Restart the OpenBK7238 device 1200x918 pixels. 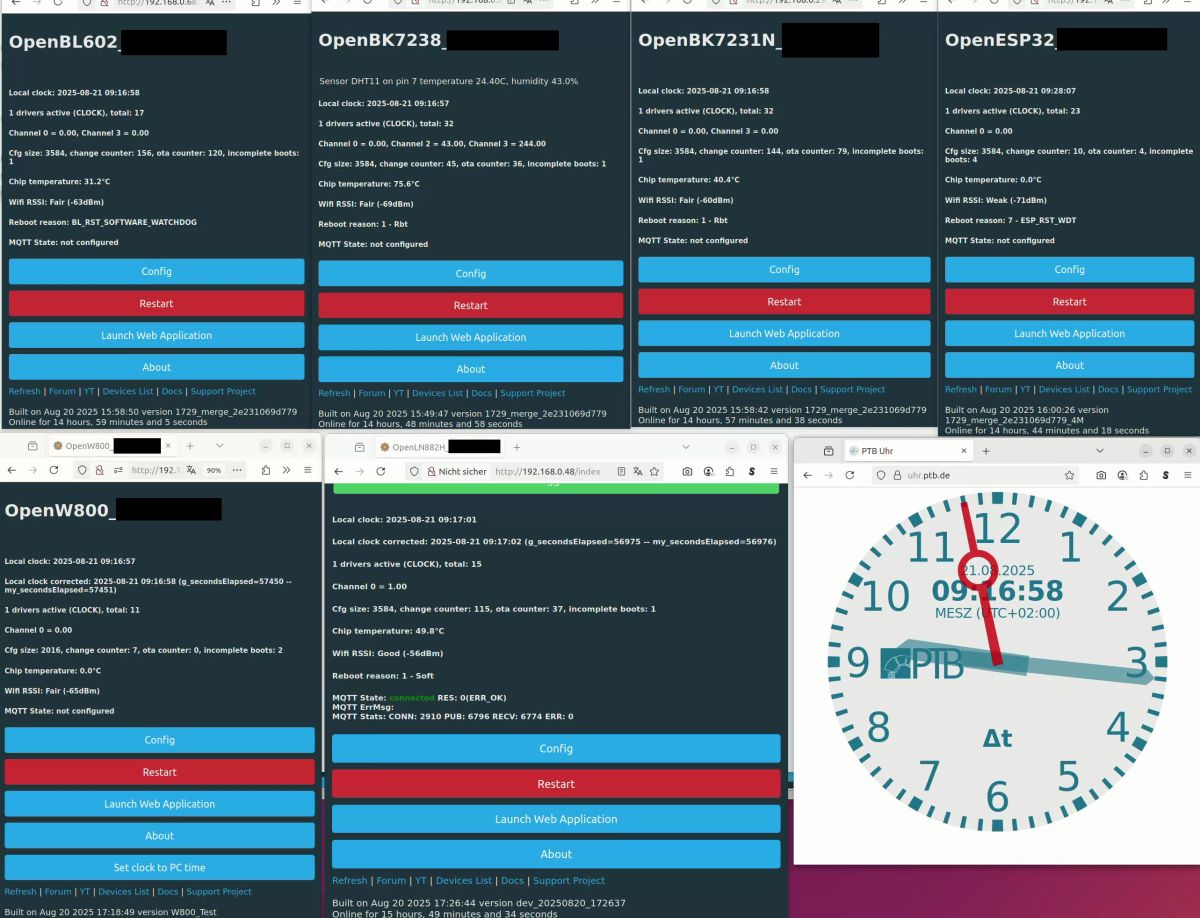470,305
